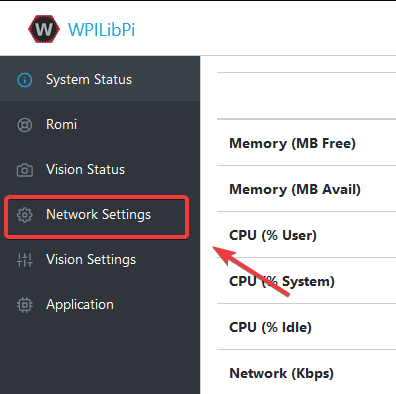Click the Vision Status camera icon
This screenshot has width=396, height=394.
25,170
